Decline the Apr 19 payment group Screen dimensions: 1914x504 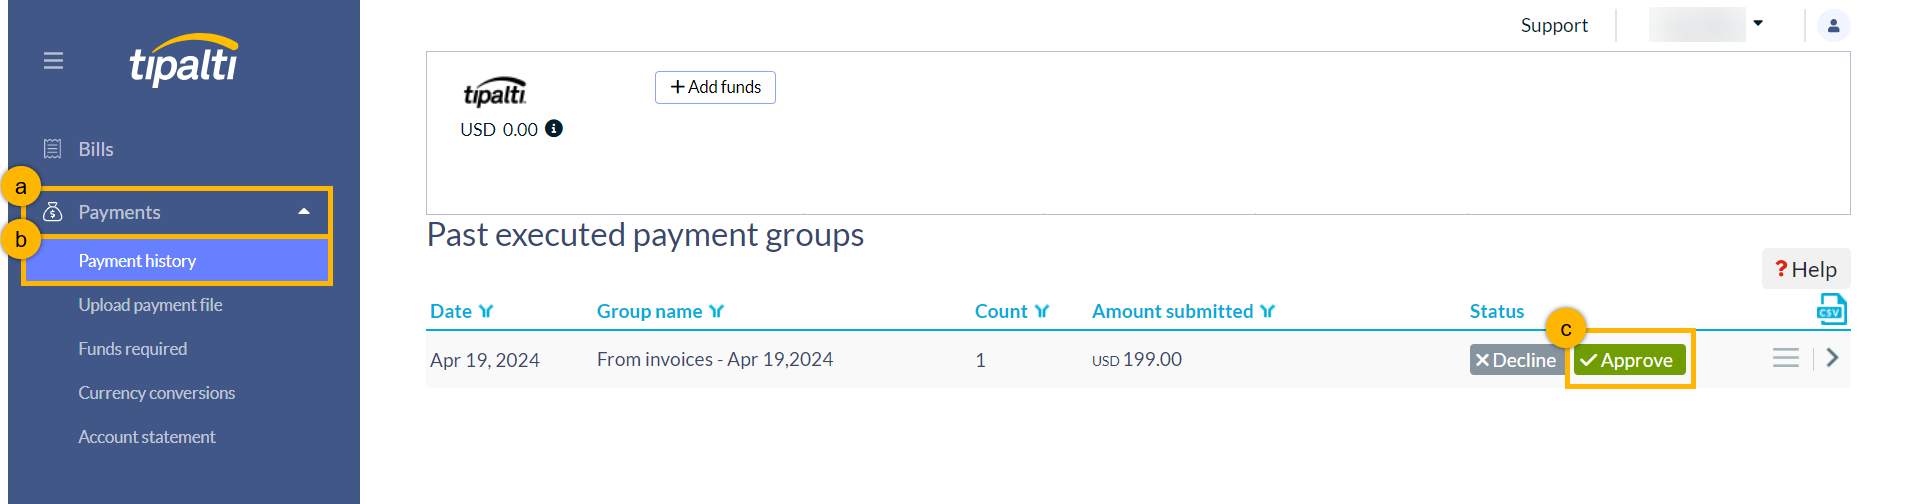(x=1517, y=360)
